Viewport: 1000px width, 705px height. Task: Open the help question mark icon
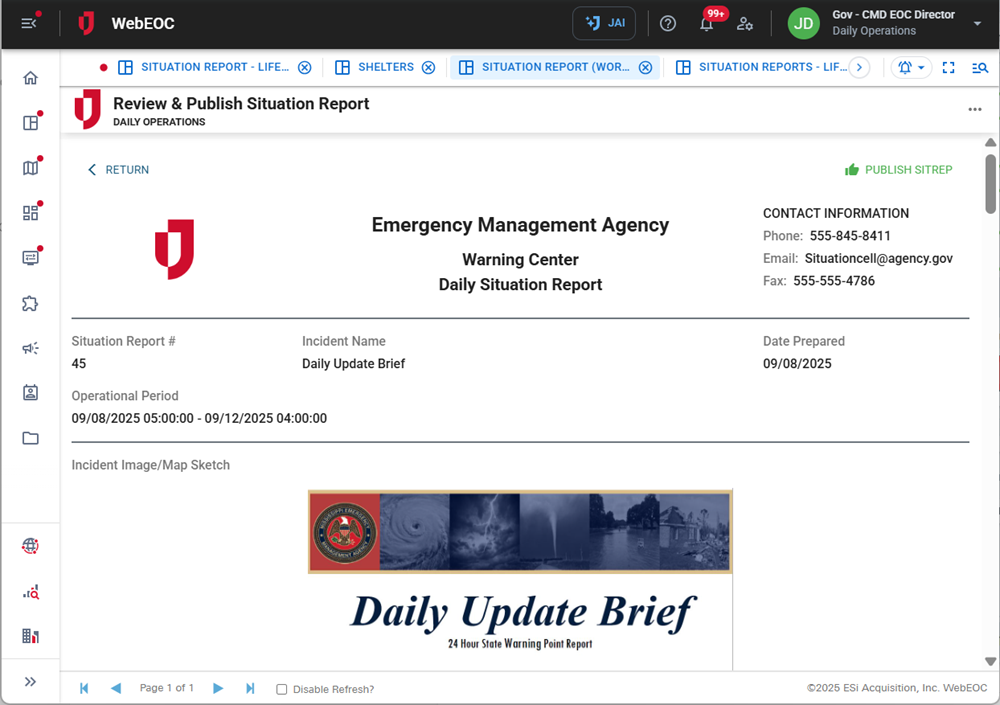click(x=668, y=23)
